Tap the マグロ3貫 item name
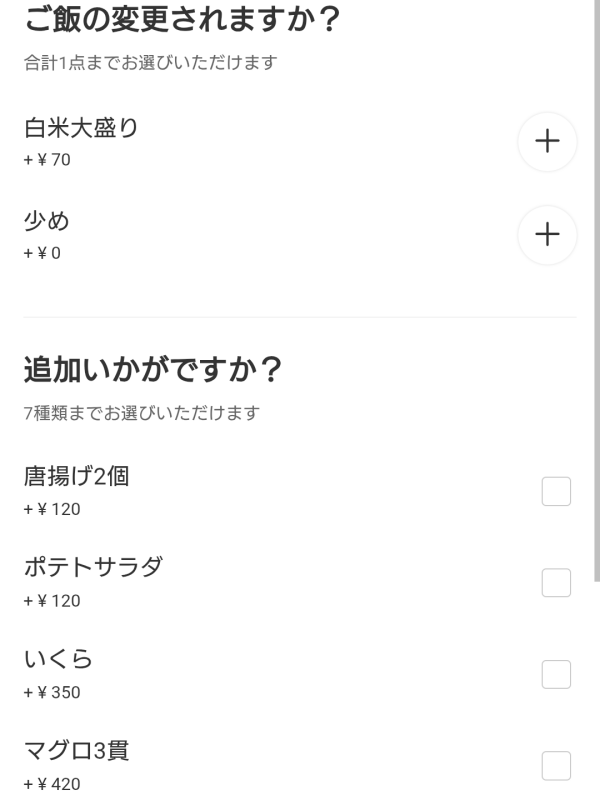 tap(76, 752)
